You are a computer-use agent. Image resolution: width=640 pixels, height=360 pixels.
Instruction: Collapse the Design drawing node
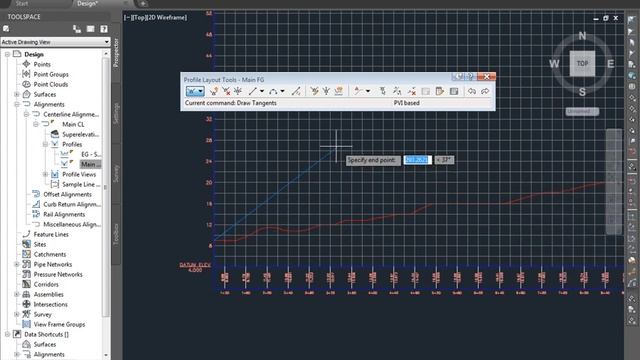[x=7, y=54]
